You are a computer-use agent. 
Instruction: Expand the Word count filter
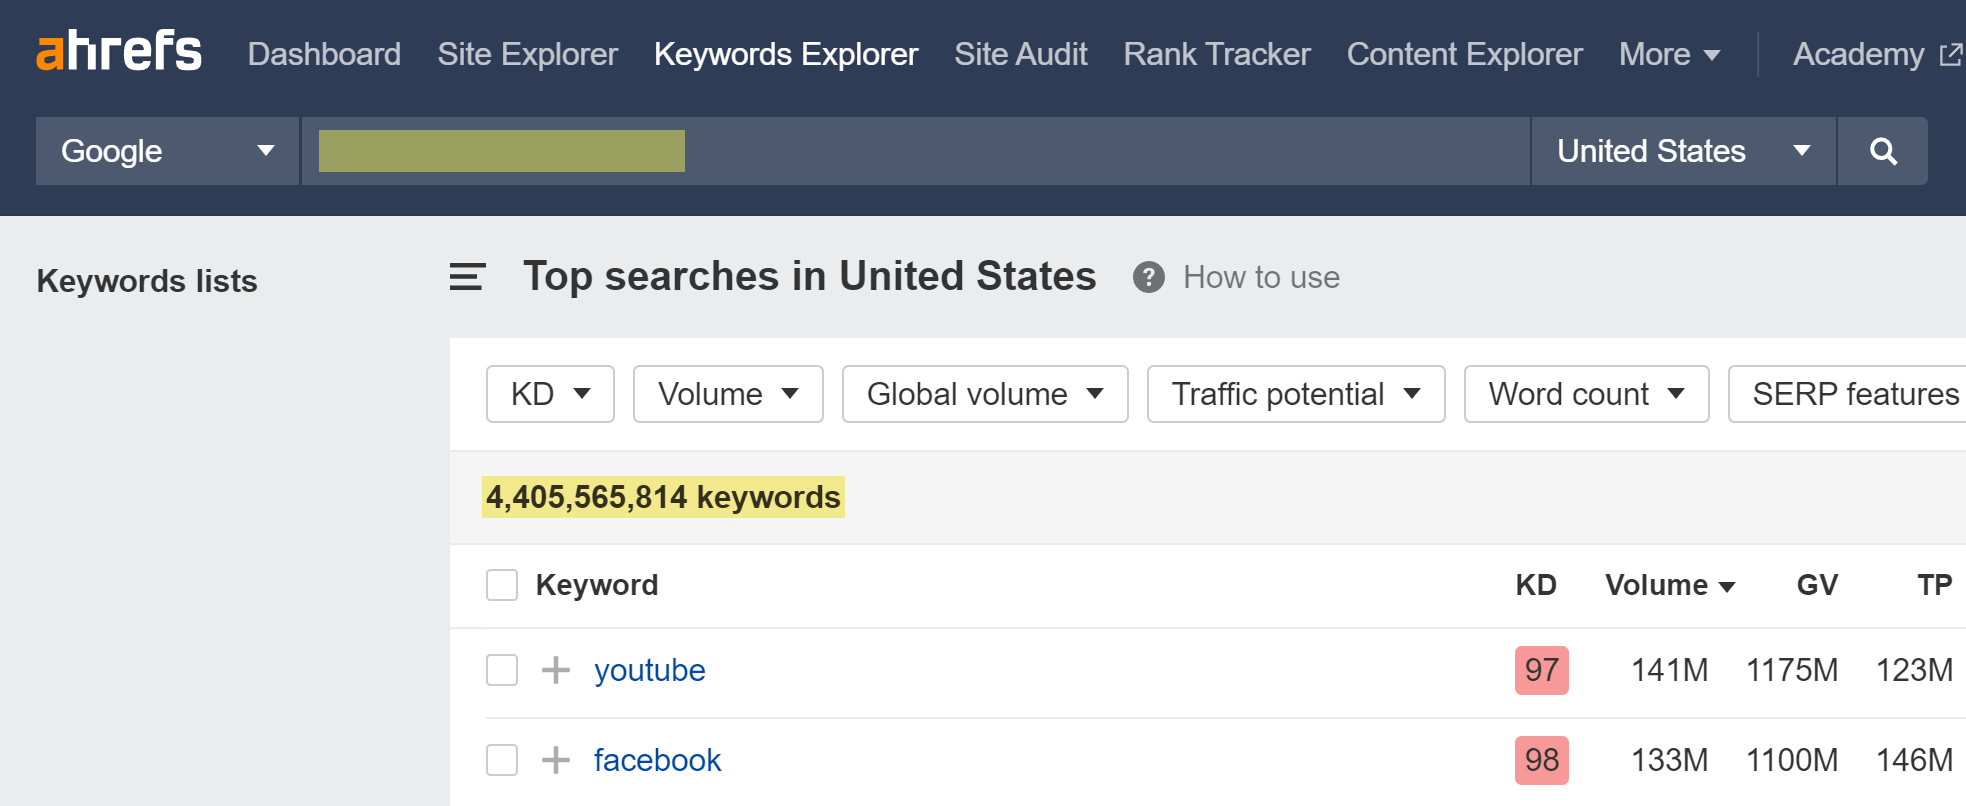1587,394
